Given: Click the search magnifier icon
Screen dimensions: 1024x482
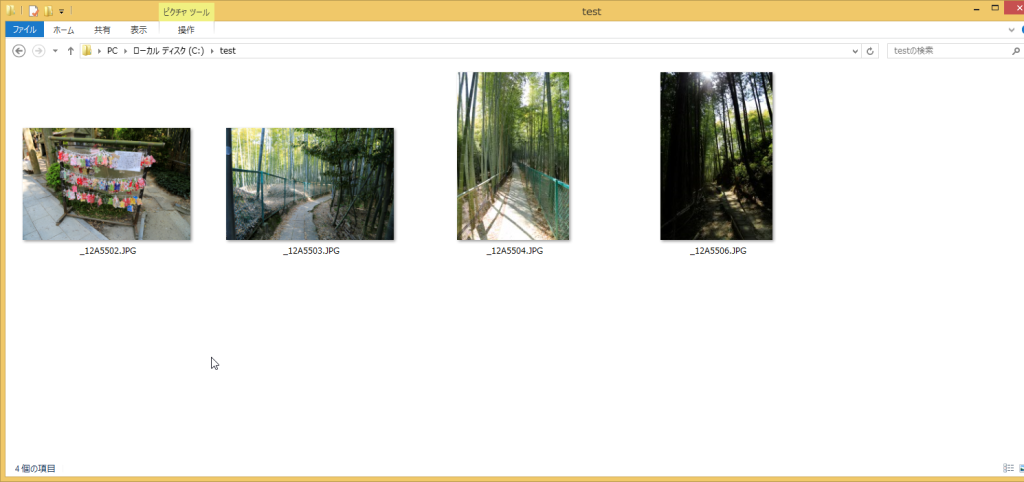Looking at the screenshot, I should [x=1016, y=51].
